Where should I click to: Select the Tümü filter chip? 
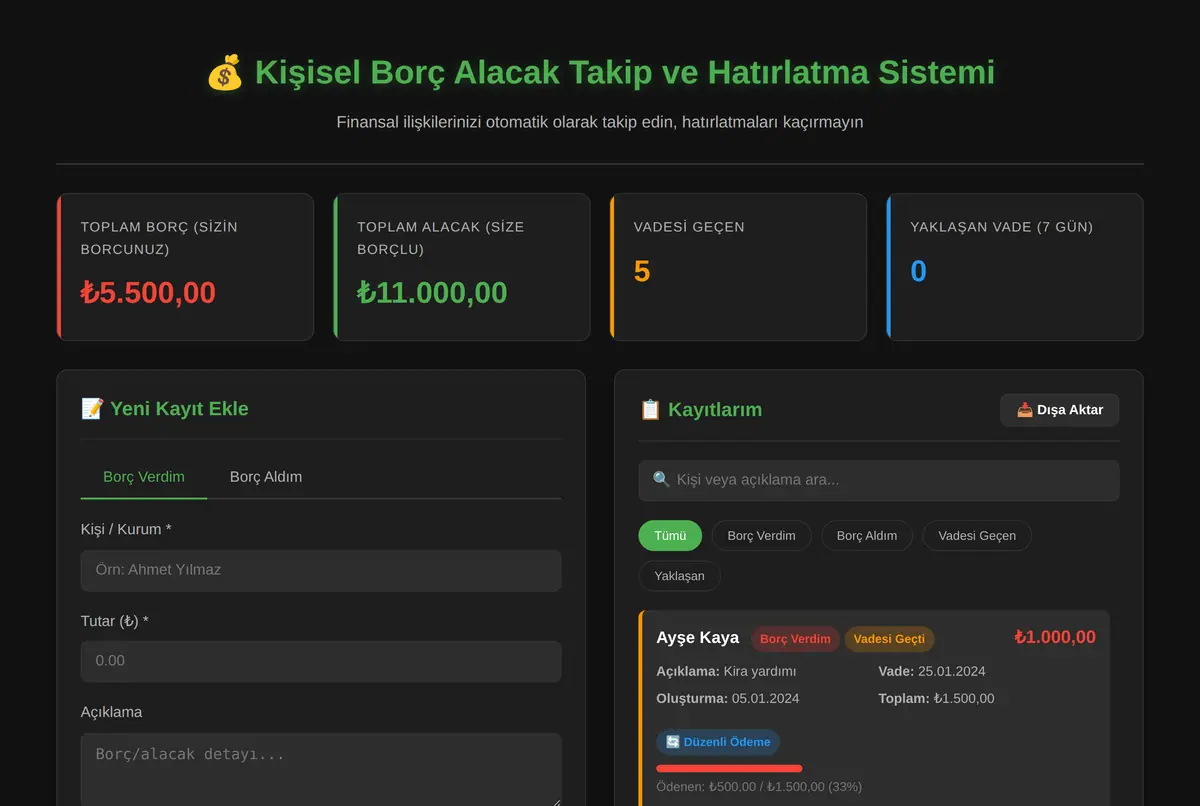[x=670, y=535]
